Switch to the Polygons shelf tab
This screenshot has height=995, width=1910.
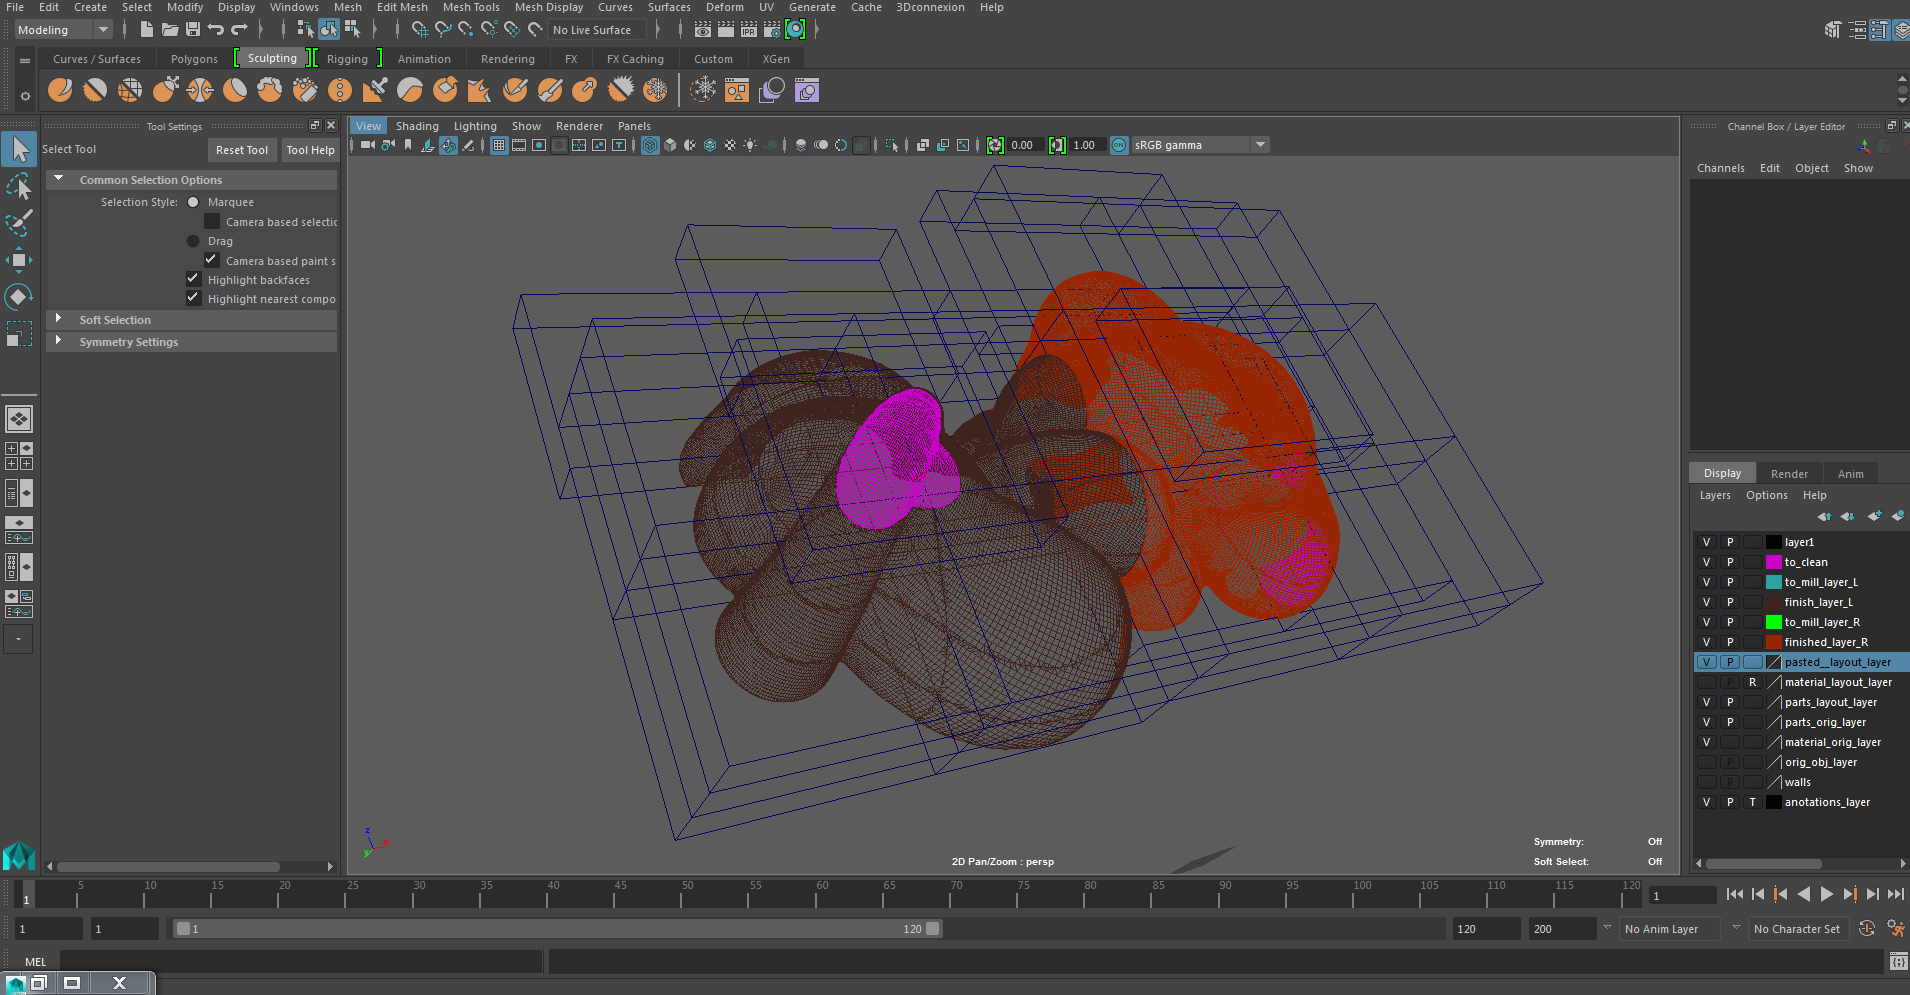(x=194, y=59)
